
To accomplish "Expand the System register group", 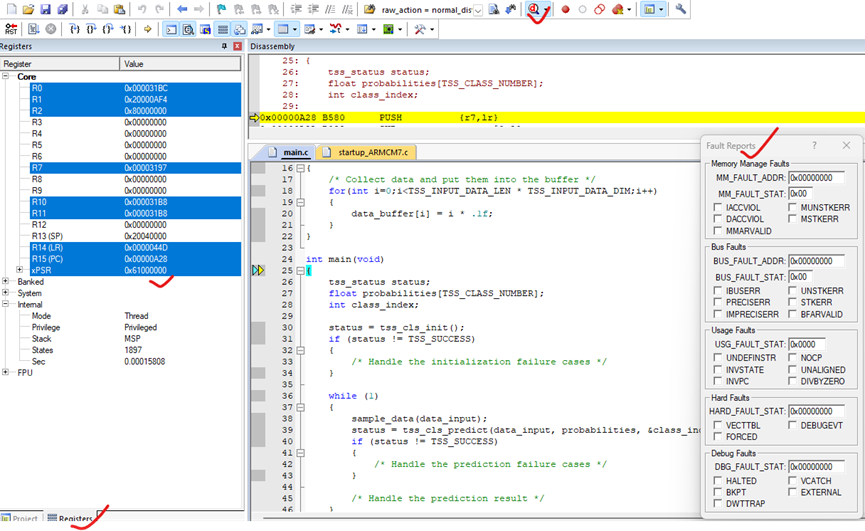I will 6,293.
